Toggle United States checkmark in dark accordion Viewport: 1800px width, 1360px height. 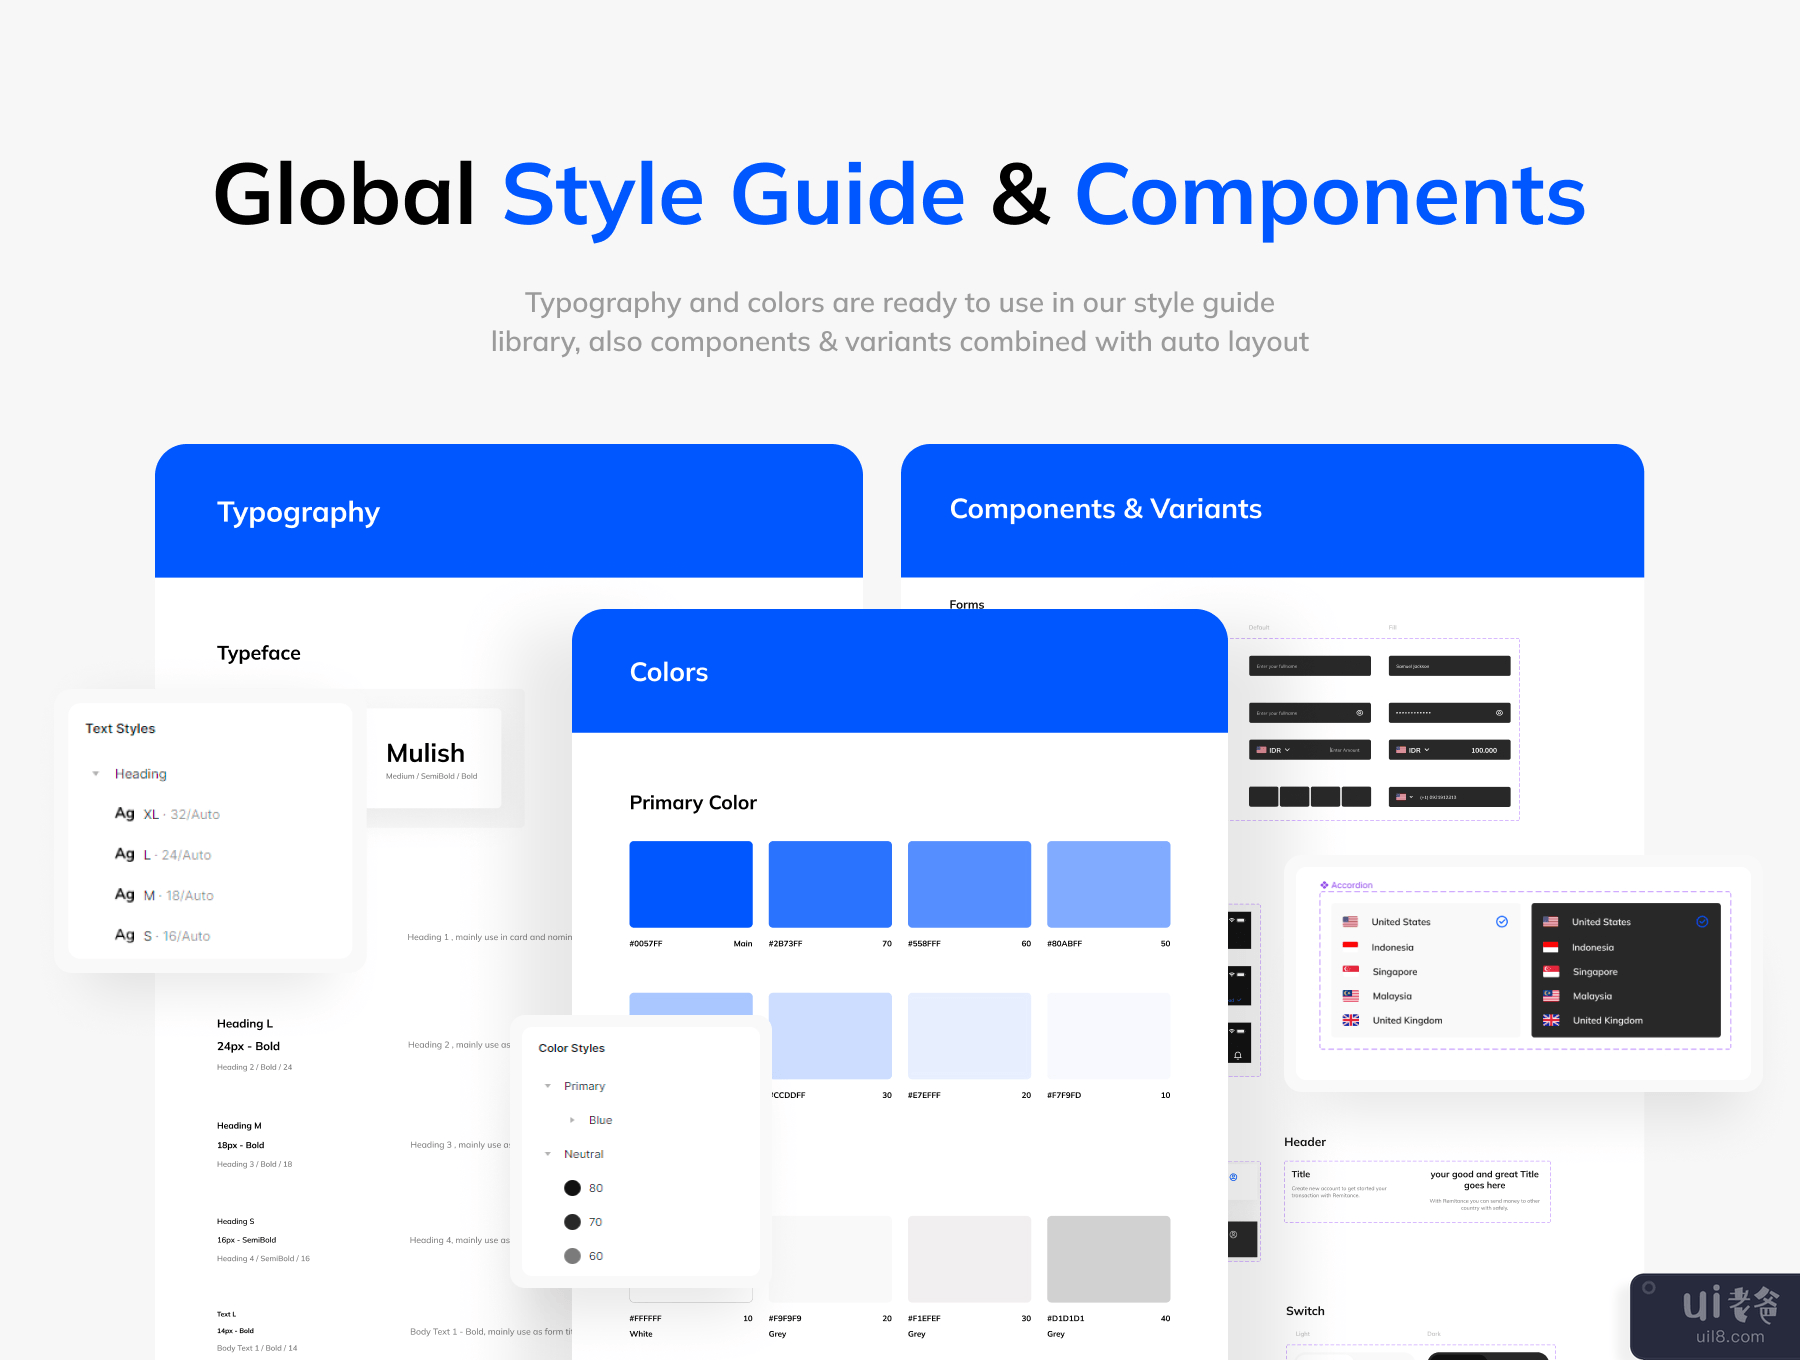coord(1702,922)
